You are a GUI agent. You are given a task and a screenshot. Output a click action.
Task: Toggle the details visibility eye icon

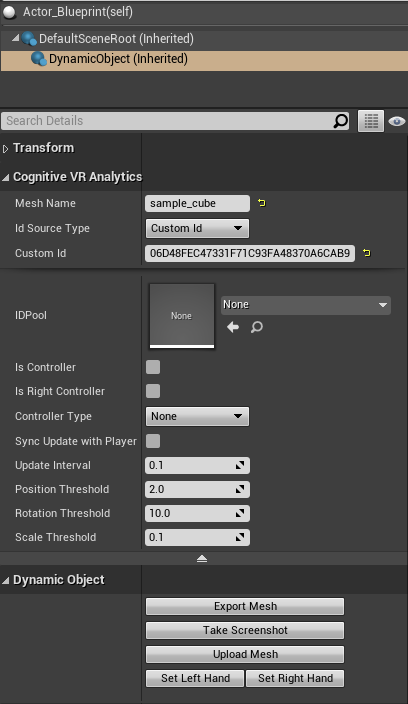click(397, 121)
